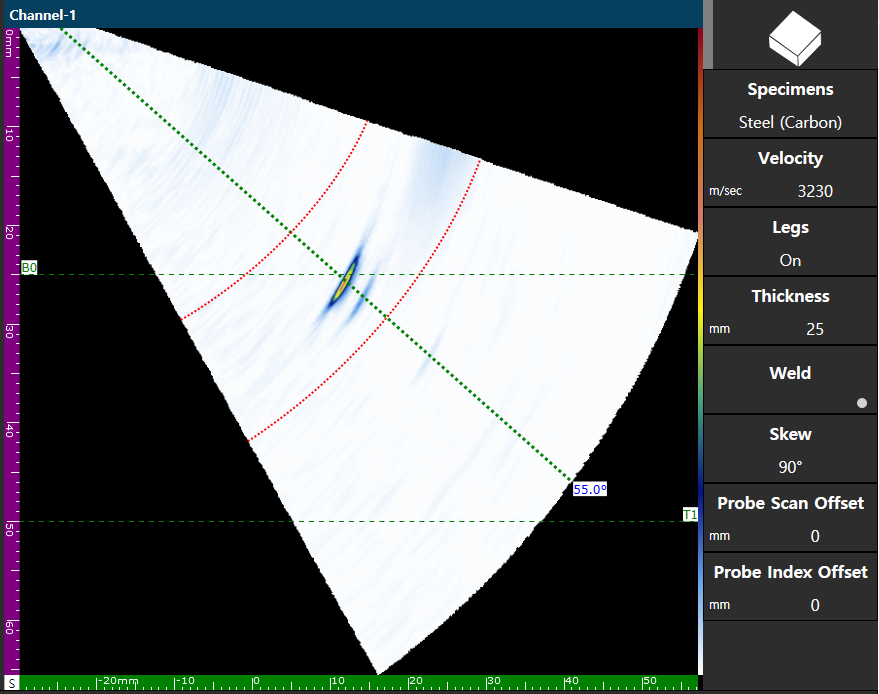879x694 pixels.
Task: Select the B0 leg marker label
Action: (29, 268)
